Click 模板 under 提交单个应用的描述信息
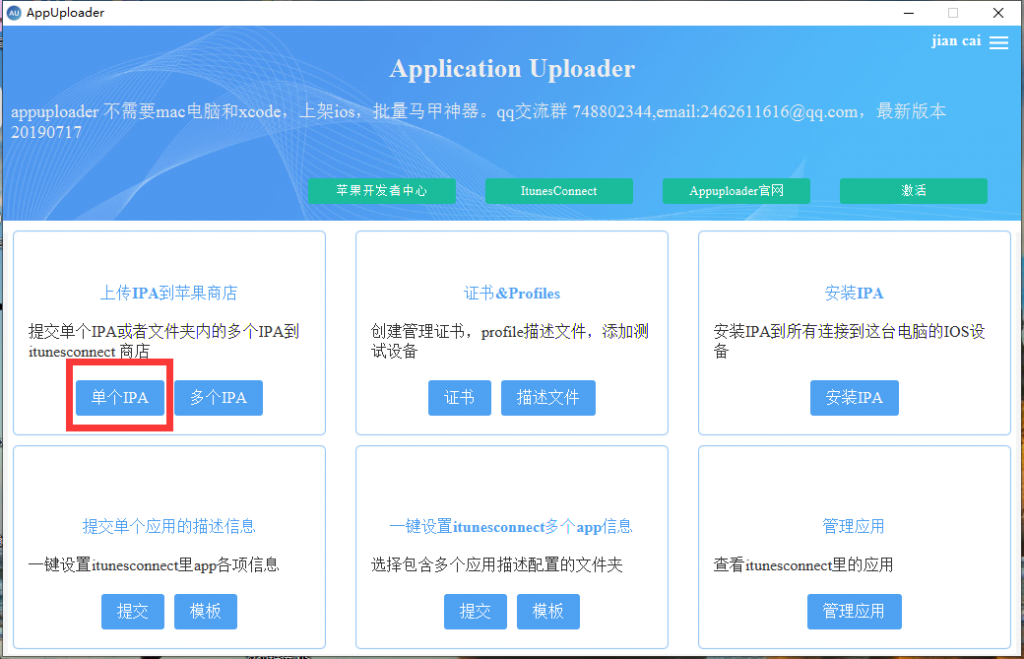Image resolution: width=1024 pixels, height=659 pixels. coord(205,611)
